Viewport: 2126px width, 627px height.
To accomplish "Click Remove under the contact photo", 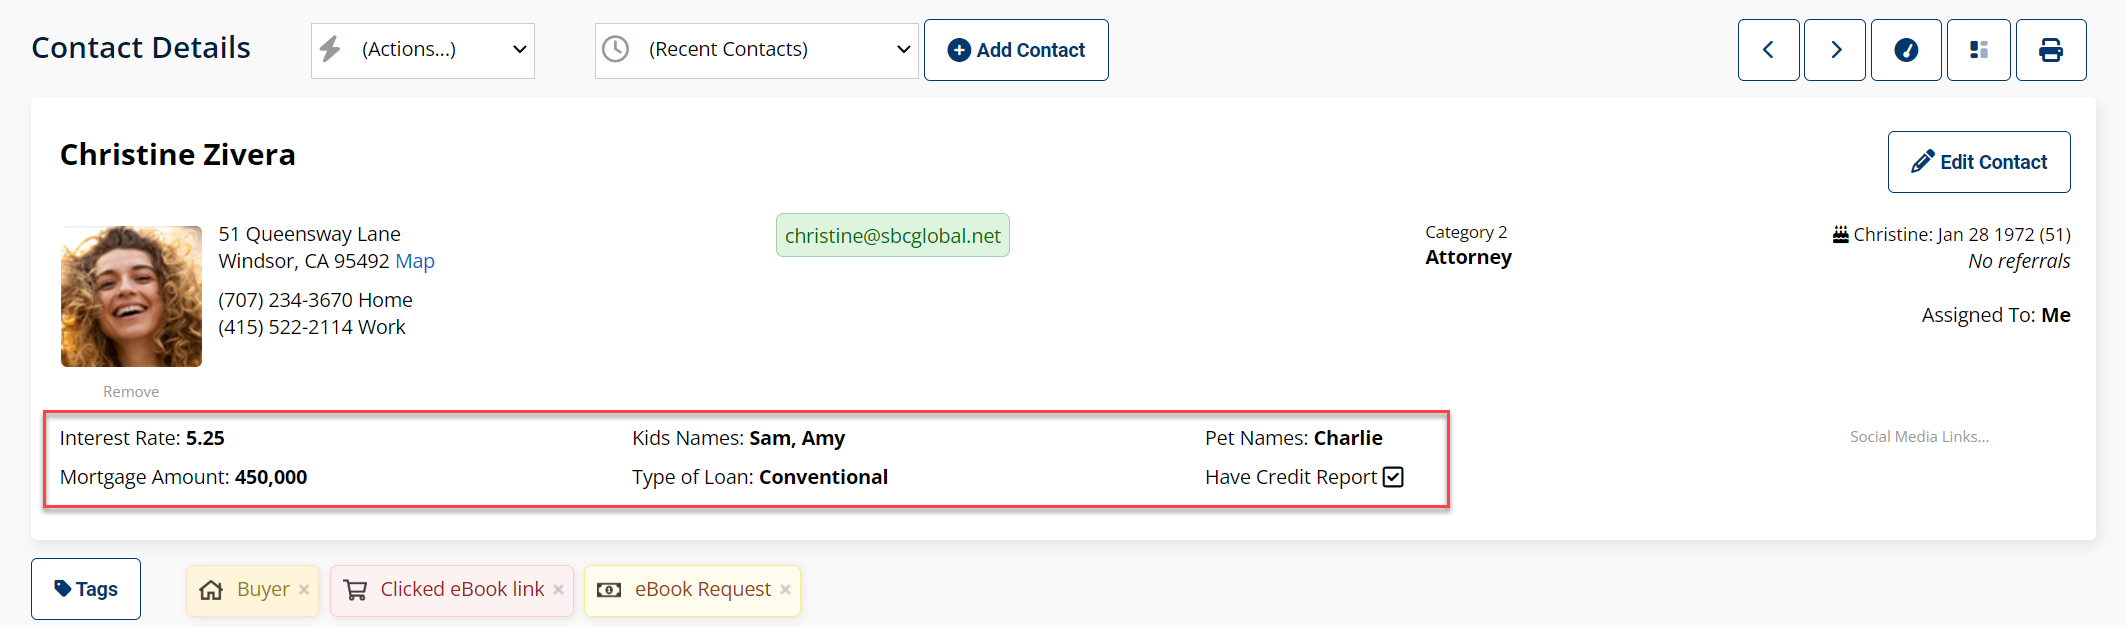I will tap(131, 392).
